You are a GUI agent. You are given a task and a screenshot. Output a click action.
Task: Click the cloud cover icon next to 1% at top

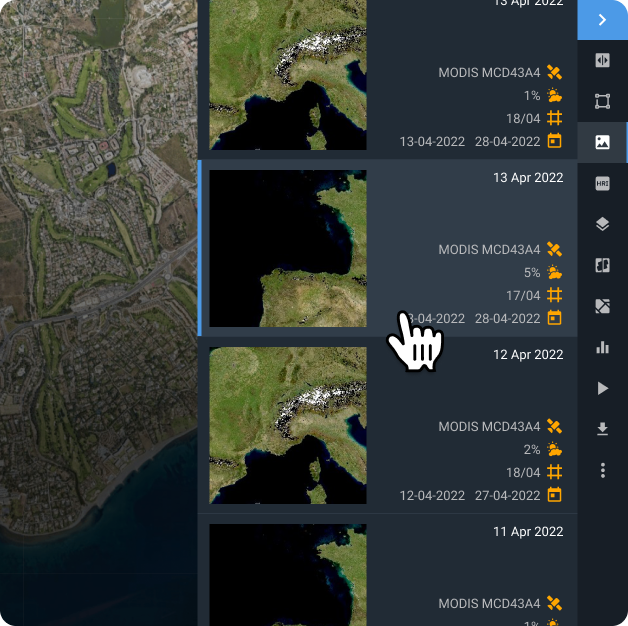pyautogui.click(x=554, y=95)
